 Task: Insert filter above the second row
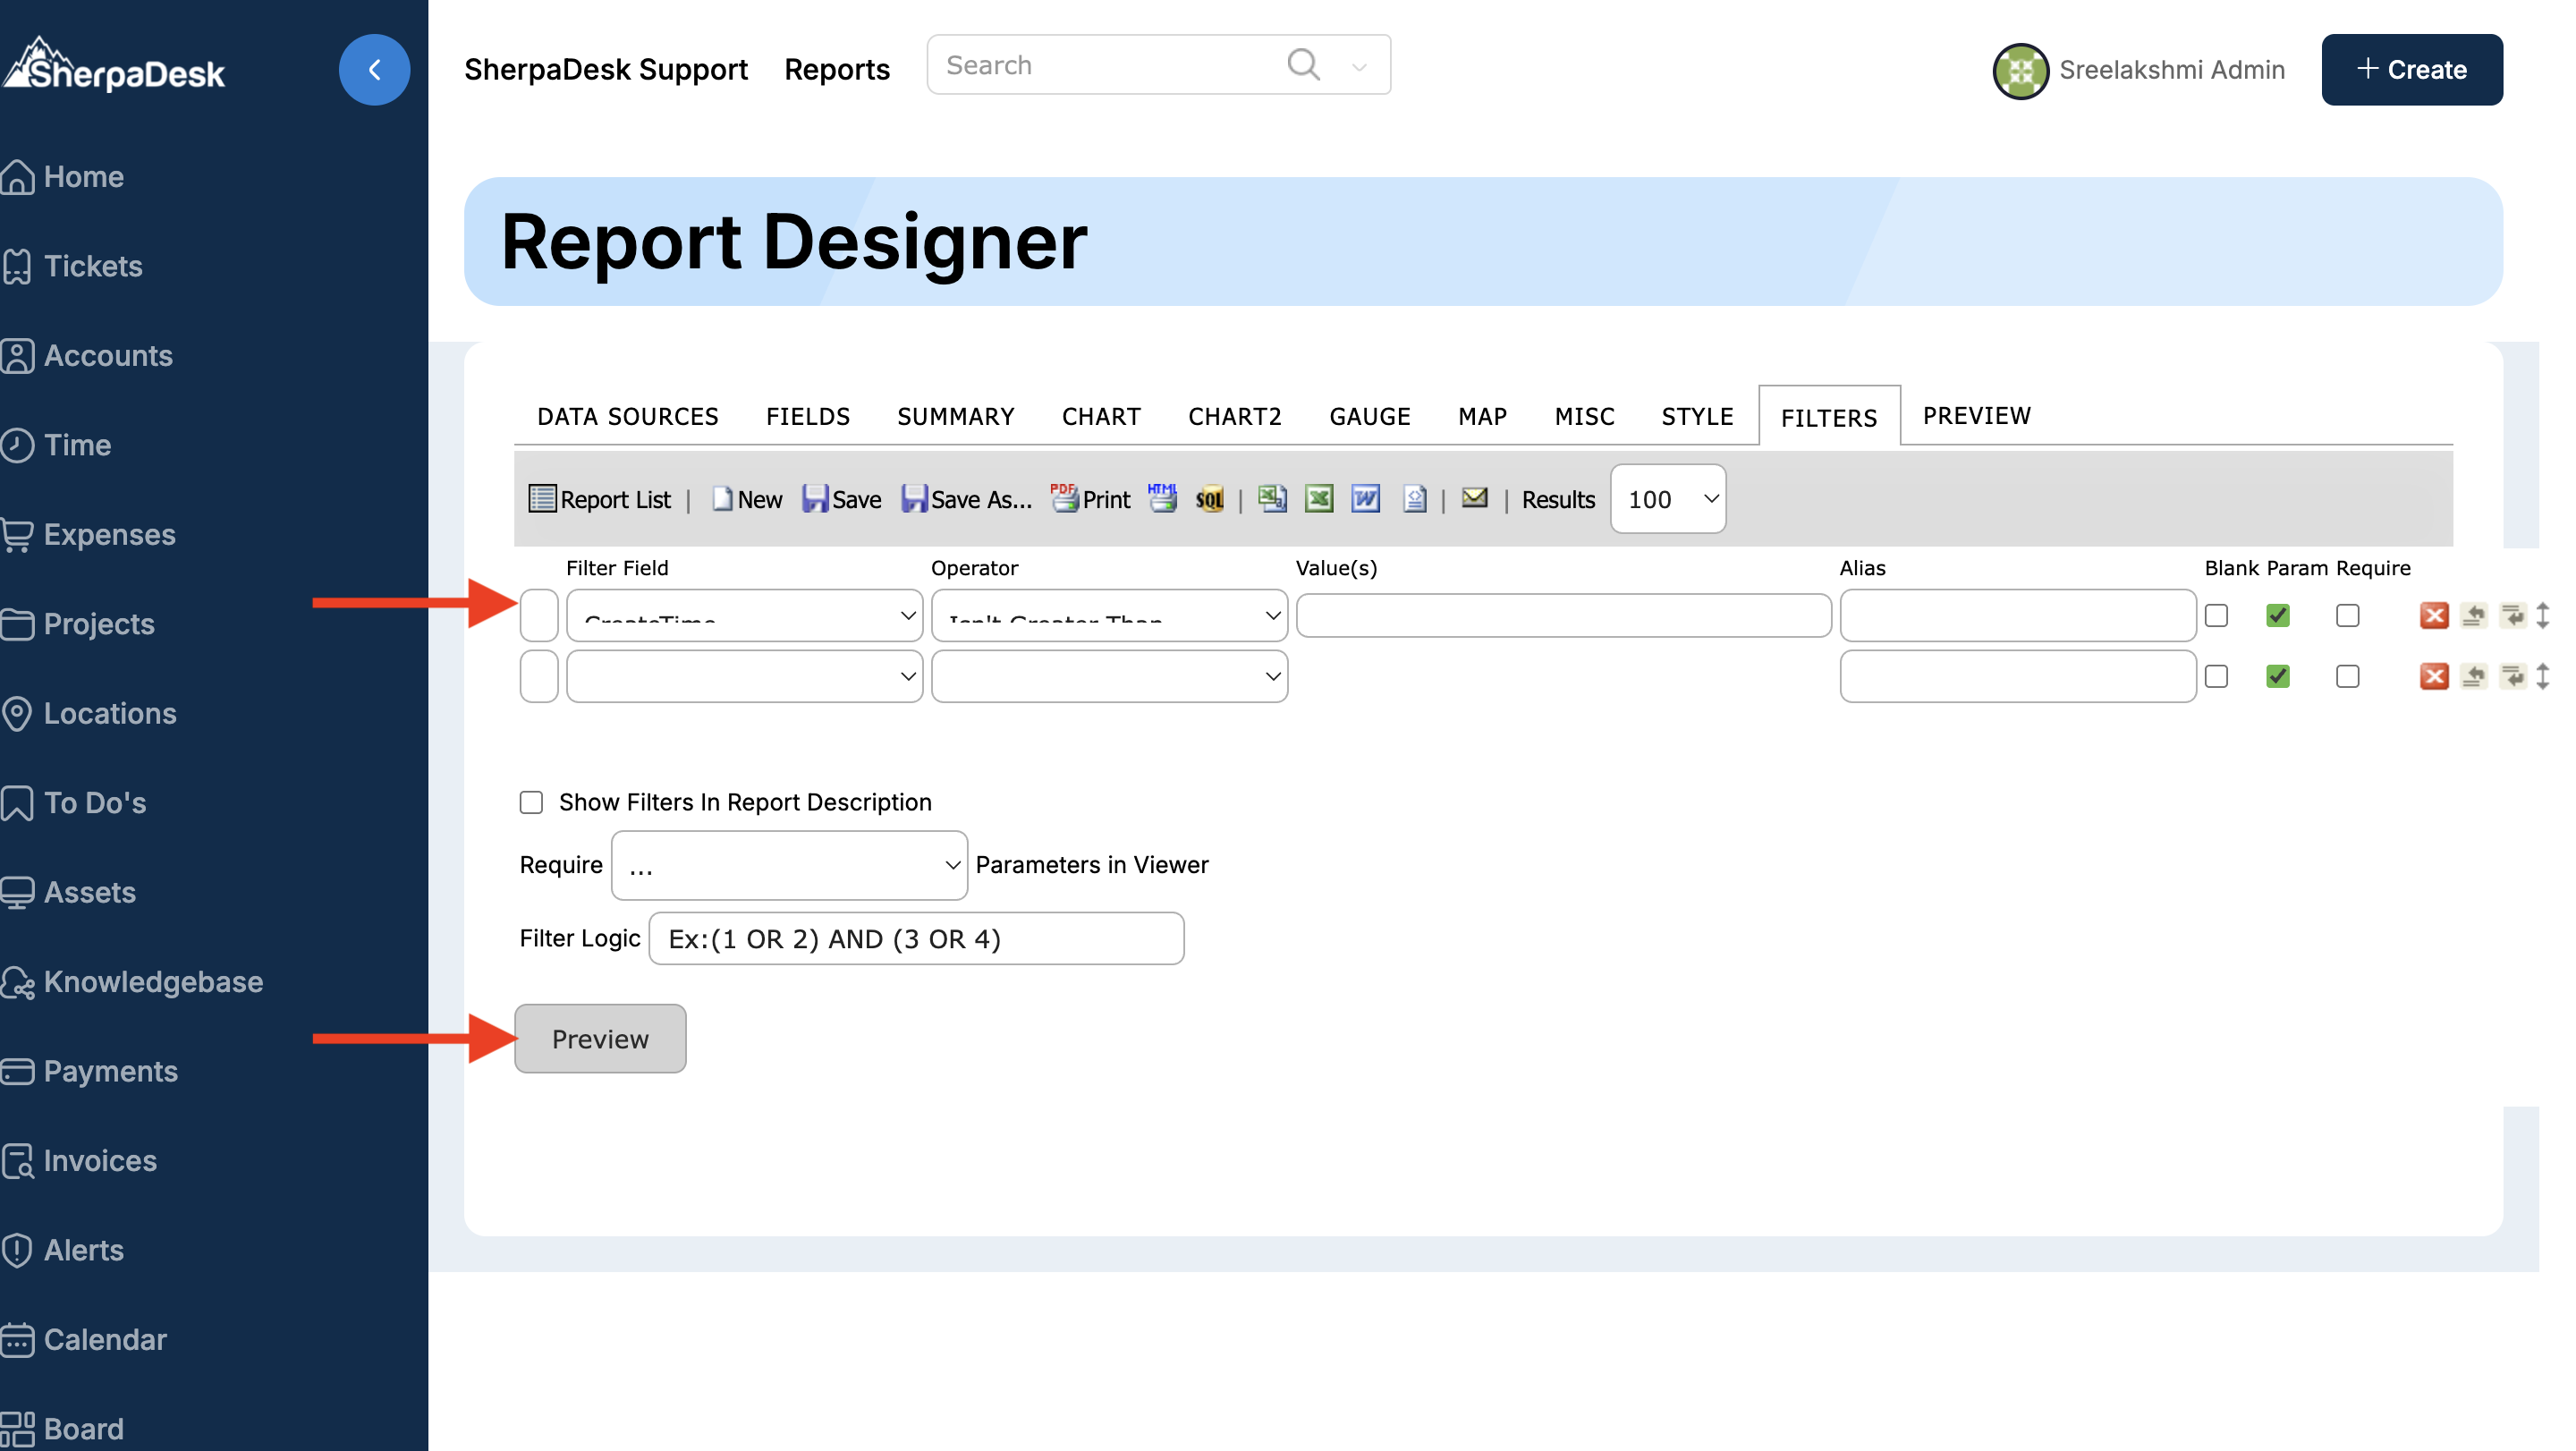click(2473, 677)
